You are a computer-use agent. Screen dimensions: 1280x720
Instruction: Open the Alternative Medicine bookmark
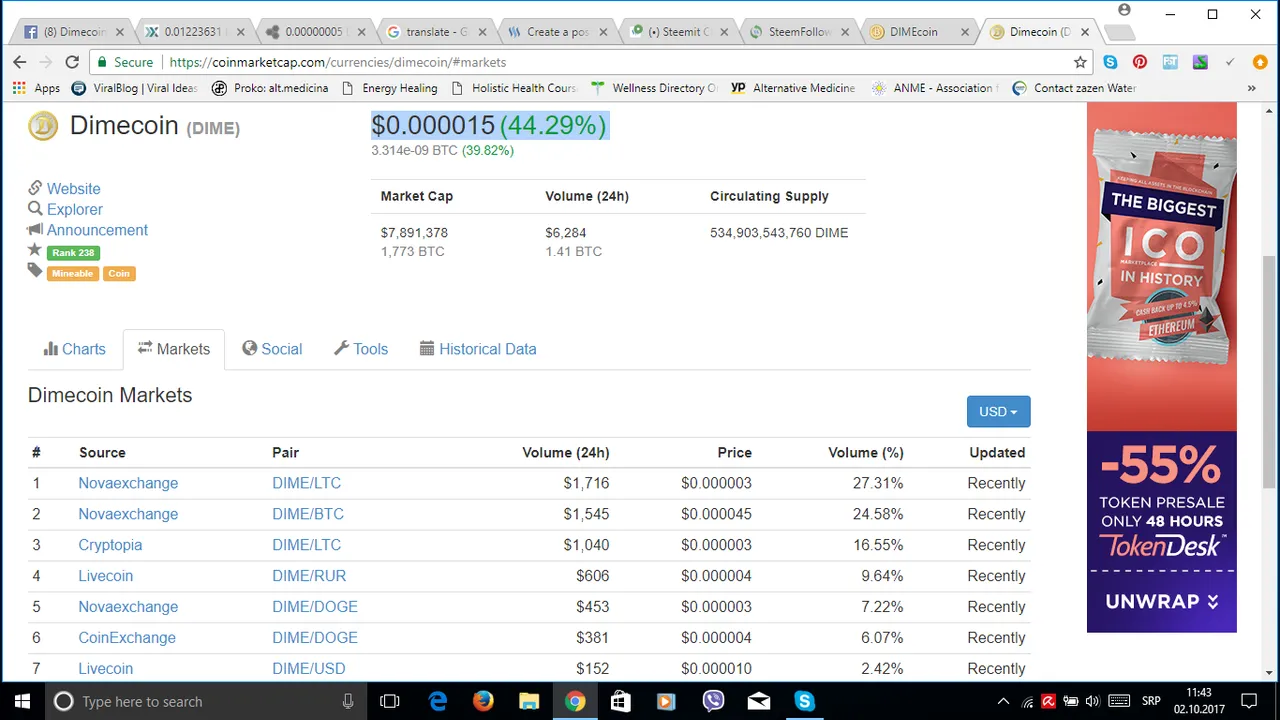tap(793, 88)
